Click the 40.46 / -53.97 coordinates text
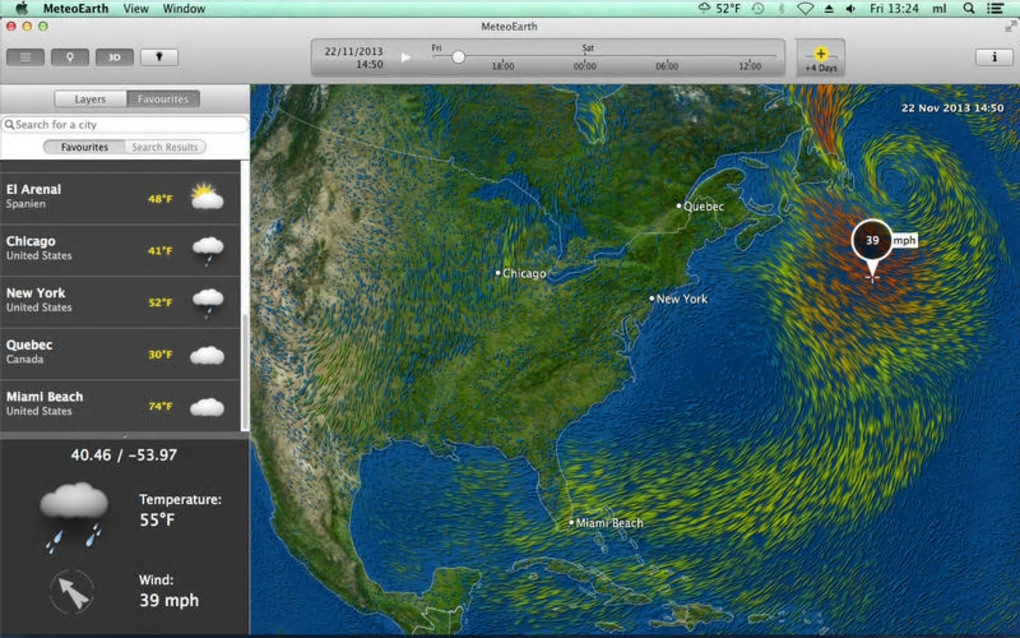 pos(124,455)
